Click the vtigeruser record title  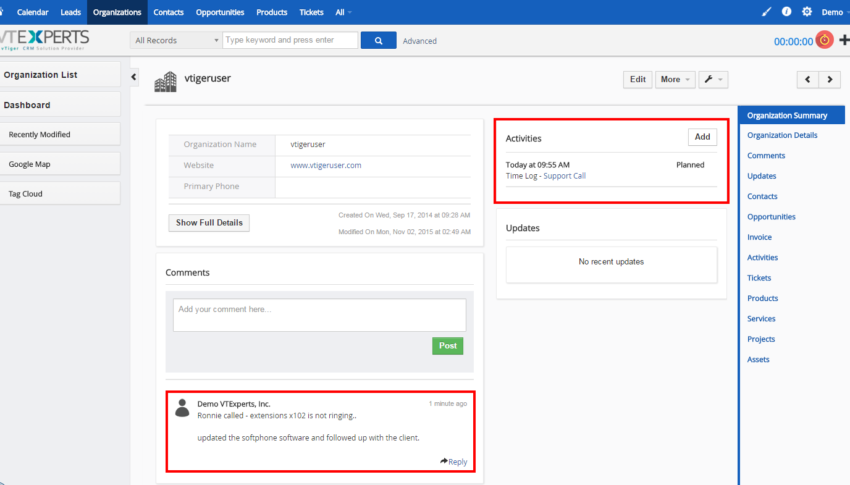coord(208,78)
